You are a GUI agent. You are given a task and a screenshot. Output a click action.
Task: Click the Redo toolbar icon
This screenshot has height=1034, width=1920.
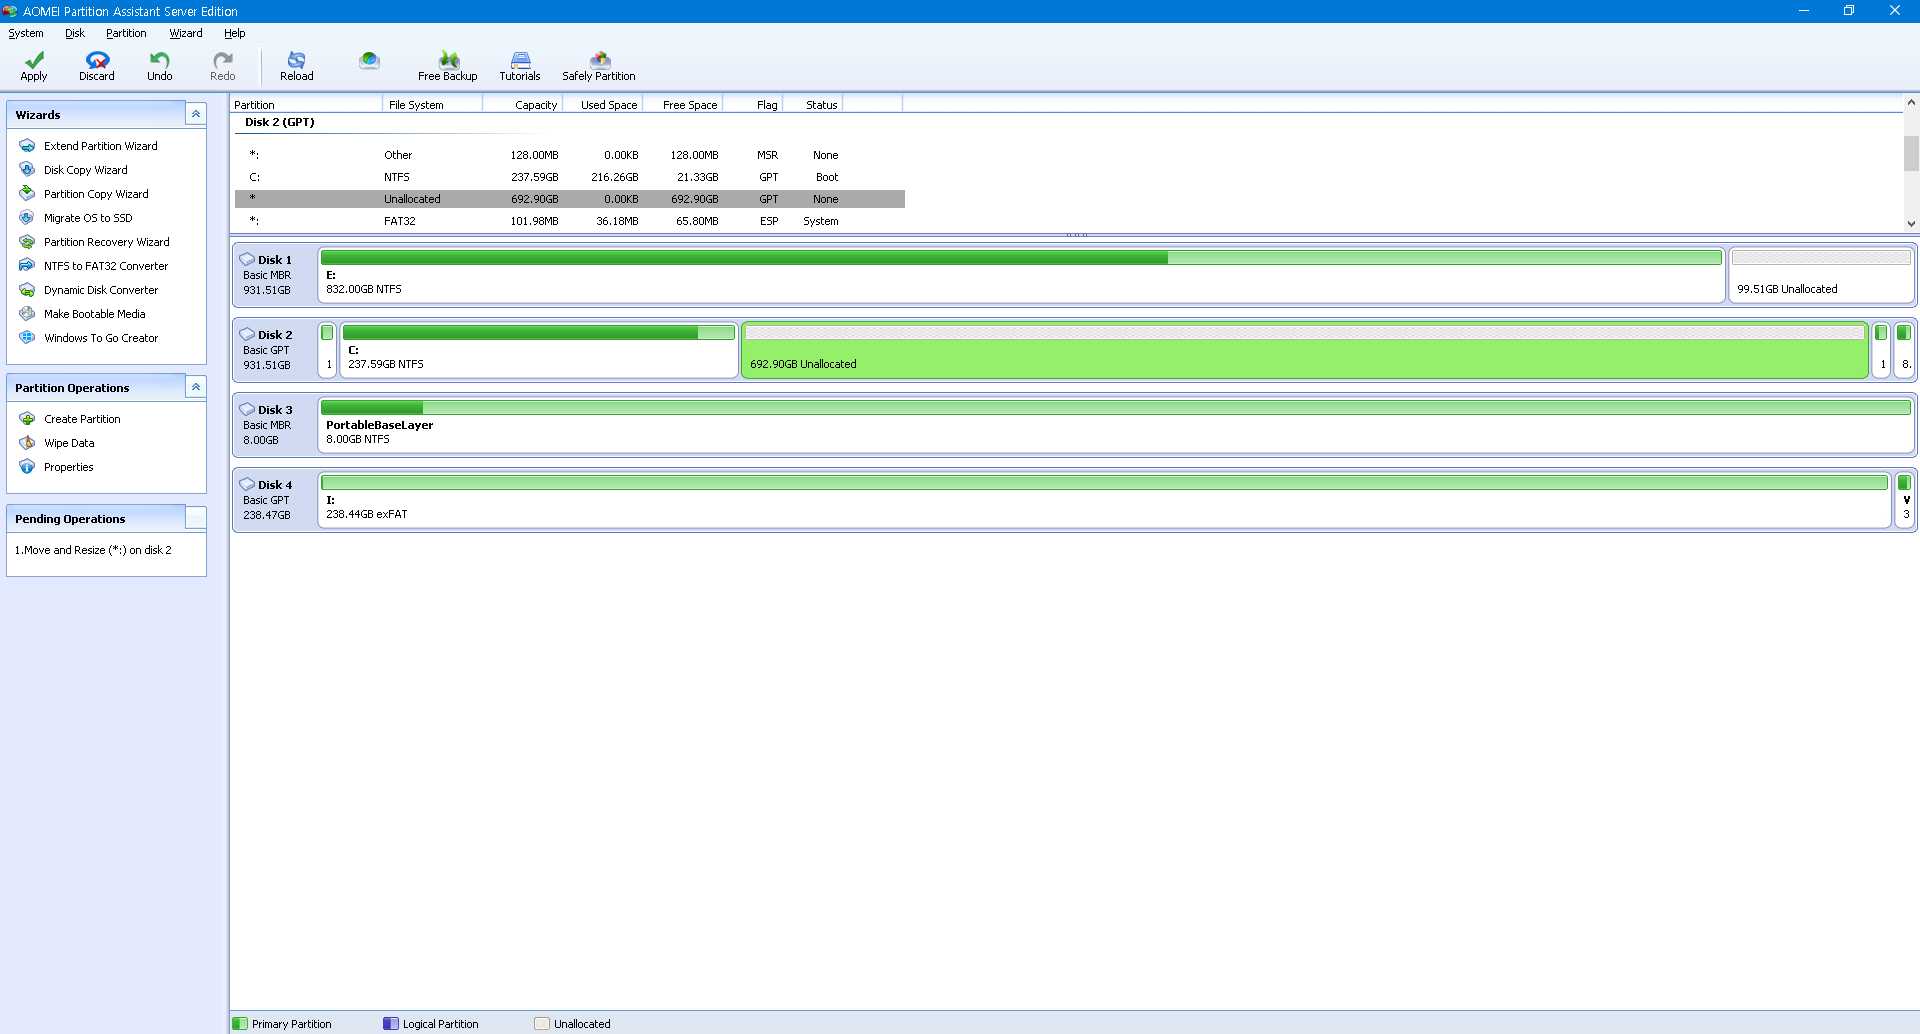pyautogui.click(x=223, y=66)
